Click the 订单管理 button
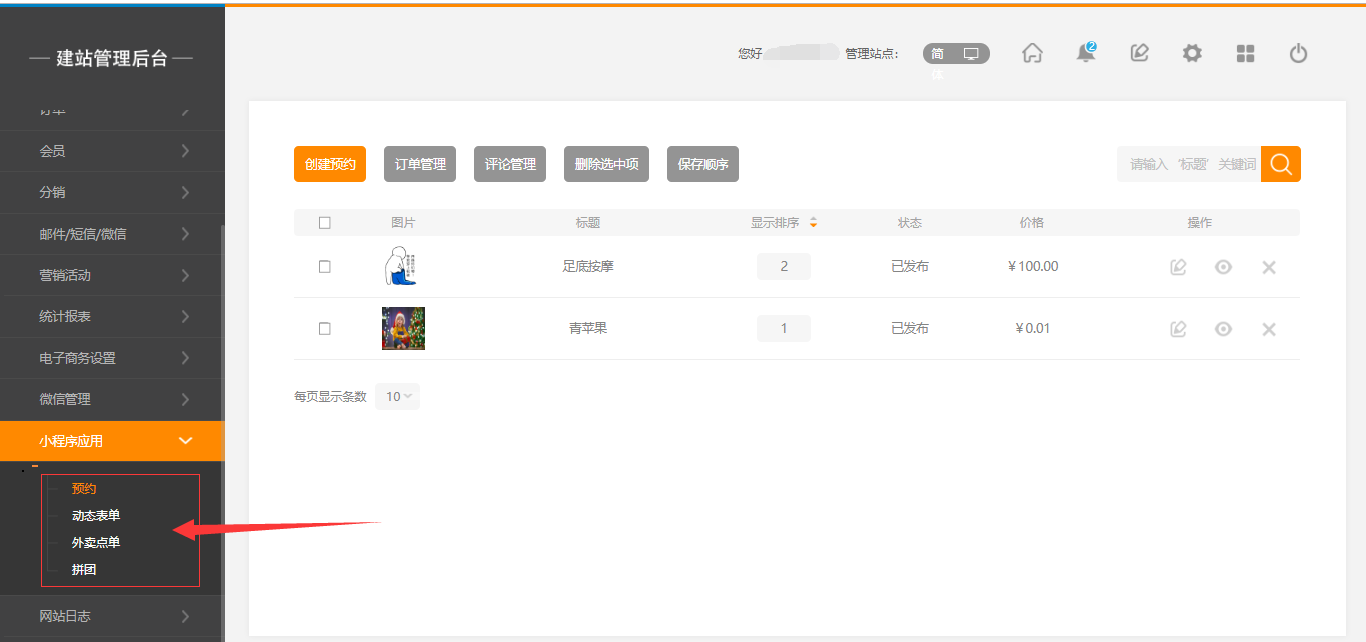1366x642 pixels. click(x=420, y=164)
